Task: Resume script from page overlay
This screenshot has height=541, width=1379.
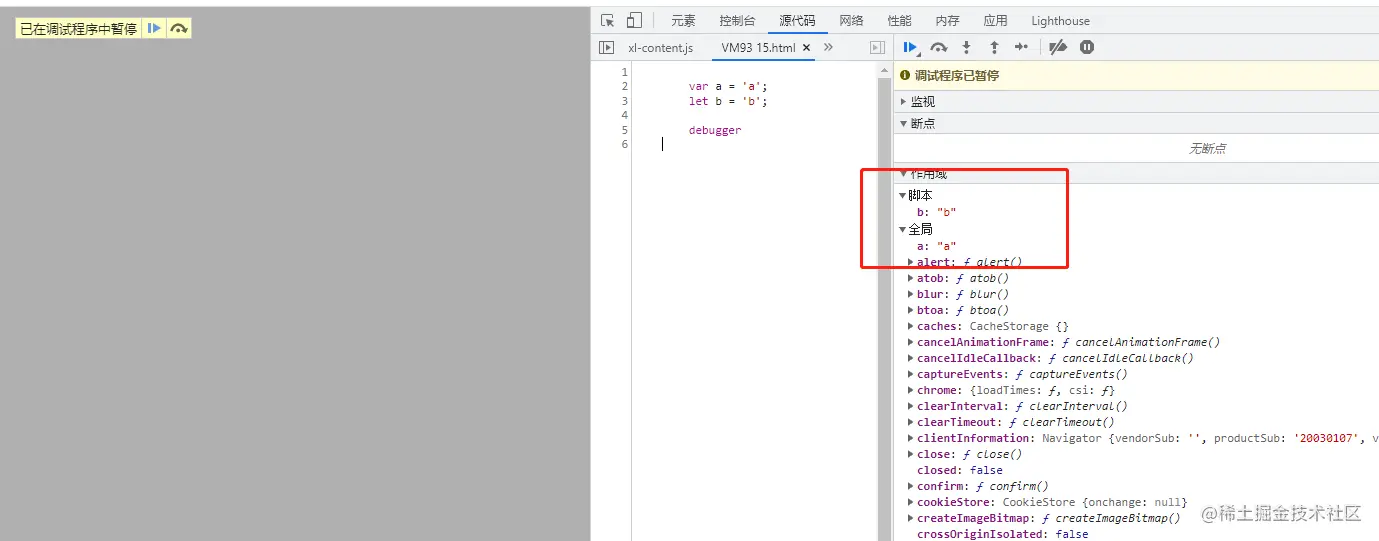Action: (x=154, y=29)
